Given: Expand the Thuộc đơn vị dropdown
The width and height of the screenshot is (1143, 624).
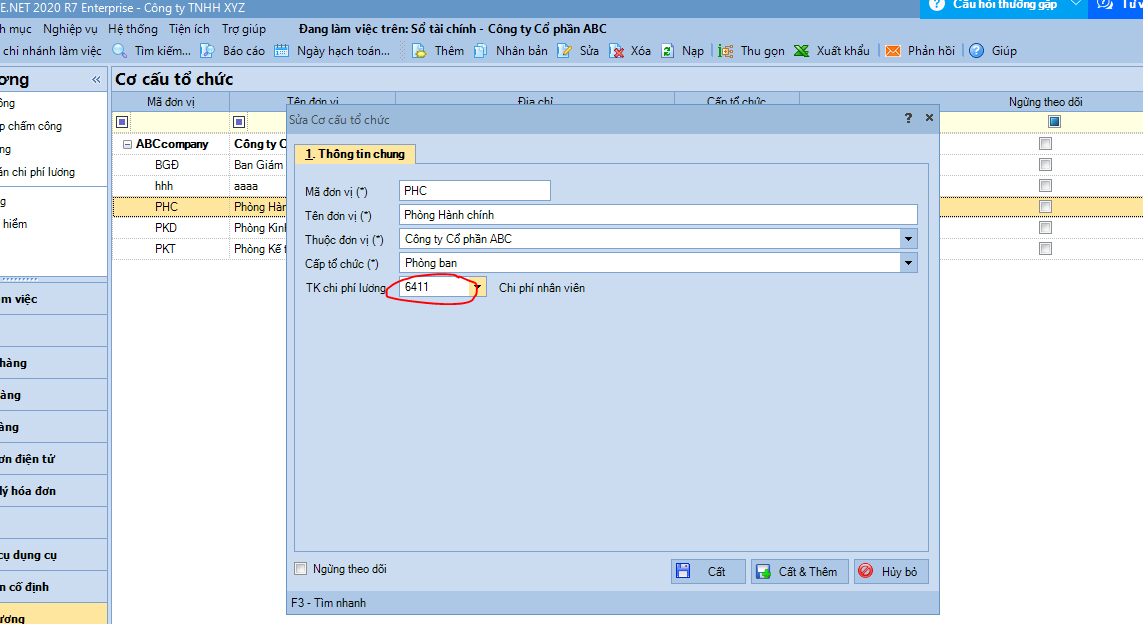Looking at the screenshot, I should (x=908, y=239).
